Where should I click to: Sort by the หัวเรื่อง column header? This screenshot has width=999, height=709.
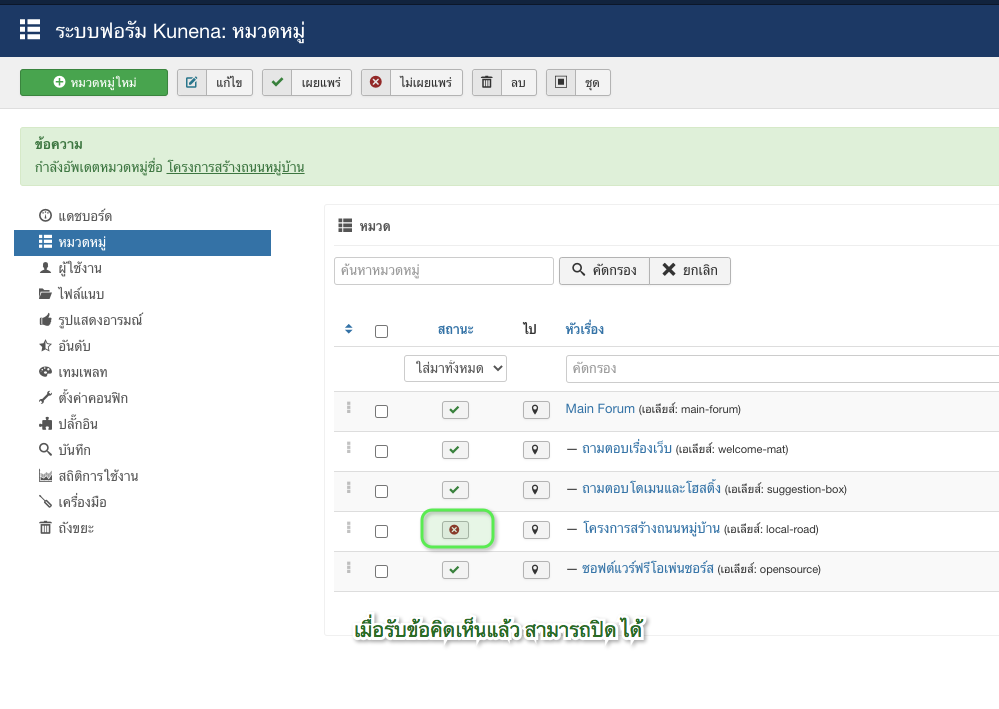[x=584, y=329]
